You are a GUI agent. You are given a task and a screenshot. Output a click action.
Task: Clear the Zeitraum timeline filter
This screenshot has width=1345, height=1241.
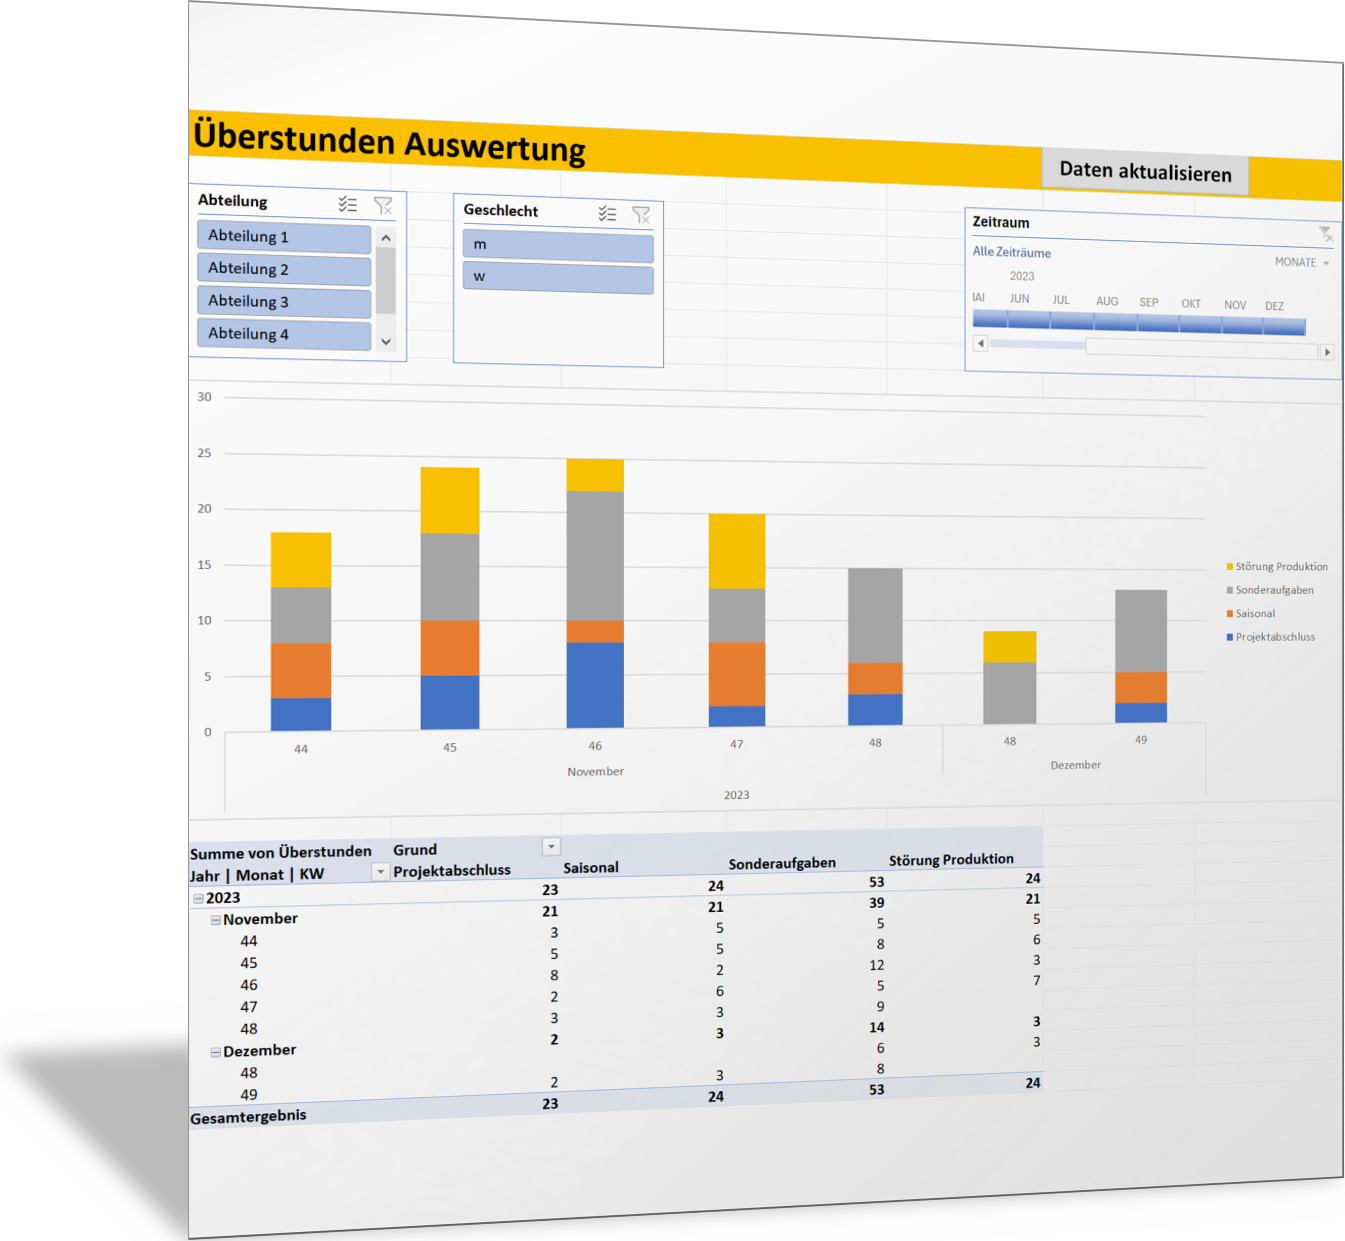pyautogui.click(x=1325, y=234)
